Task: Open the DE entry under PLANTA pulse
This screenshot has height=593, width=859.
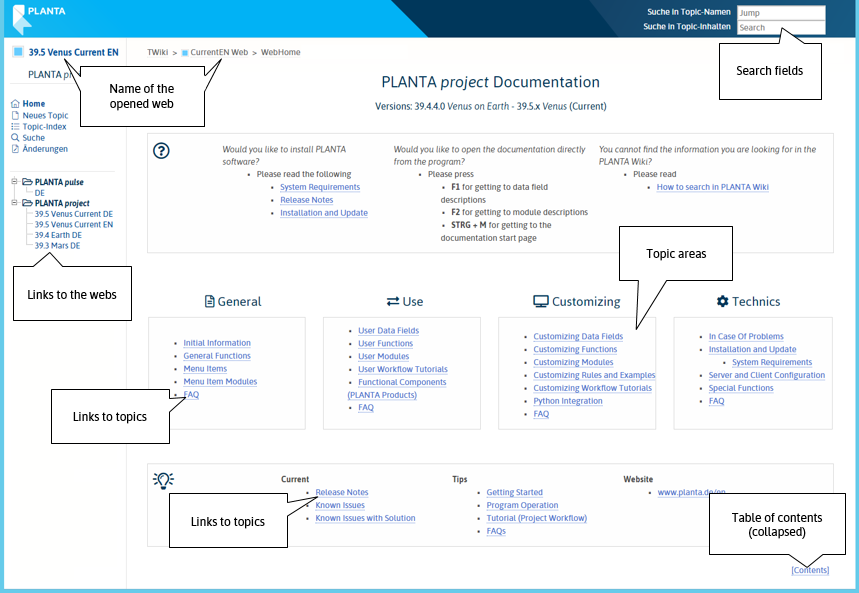Action: (x=39, y=193)
